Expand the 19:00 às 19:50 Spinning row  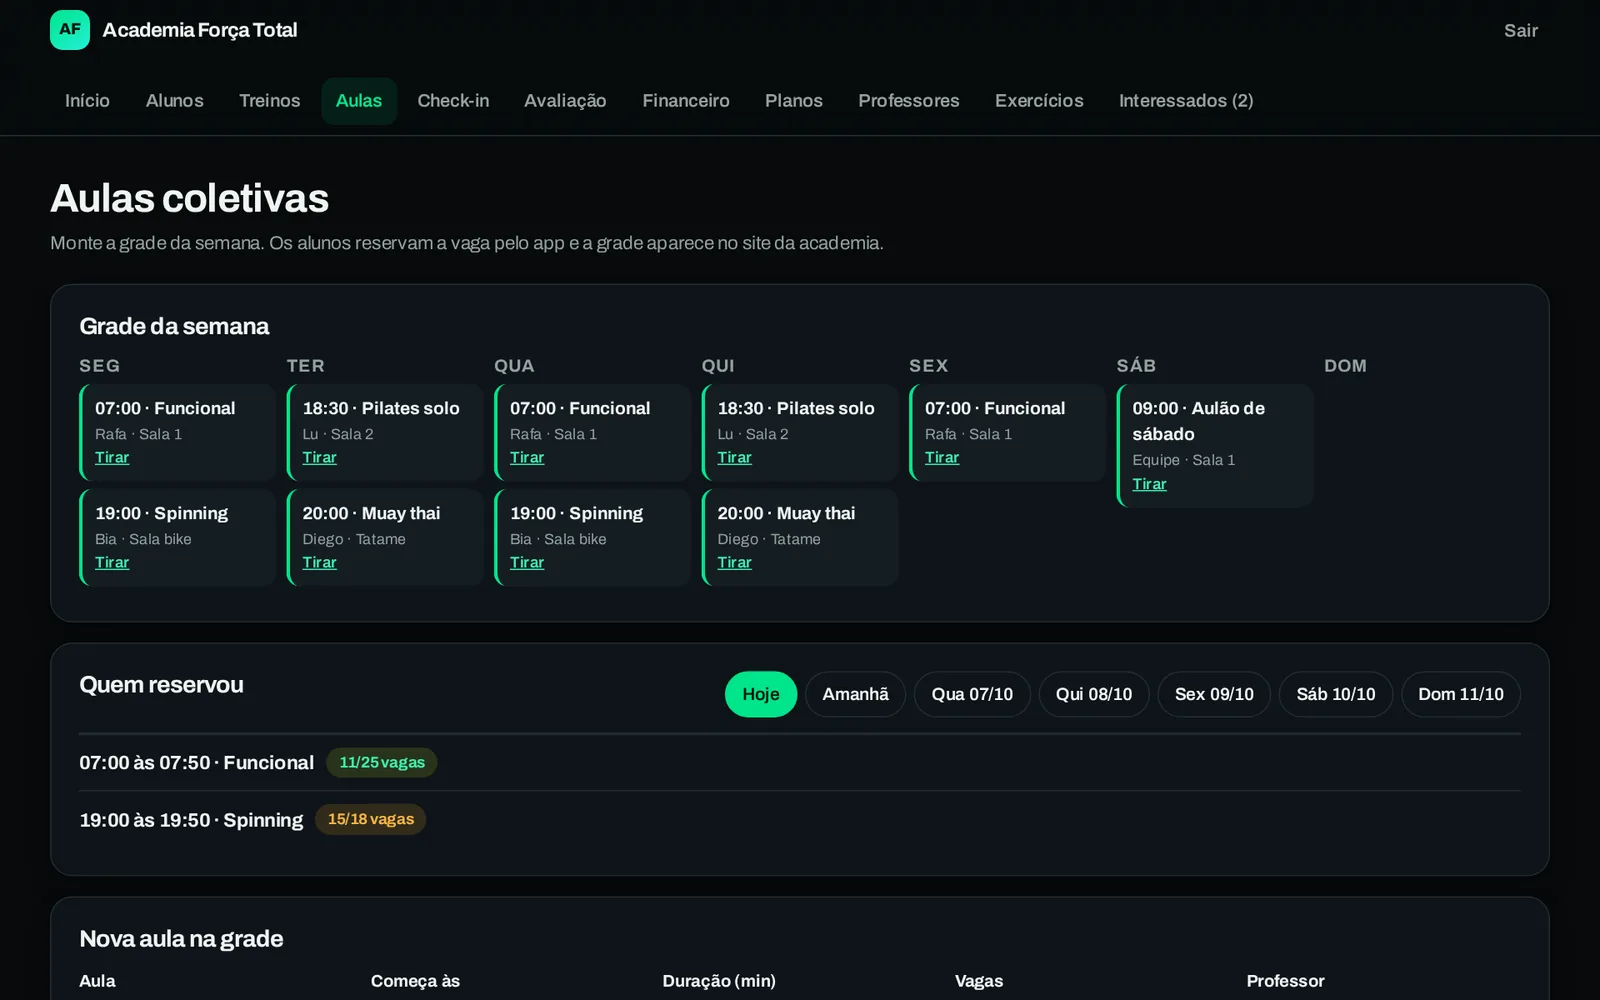[x=800, y=820]
